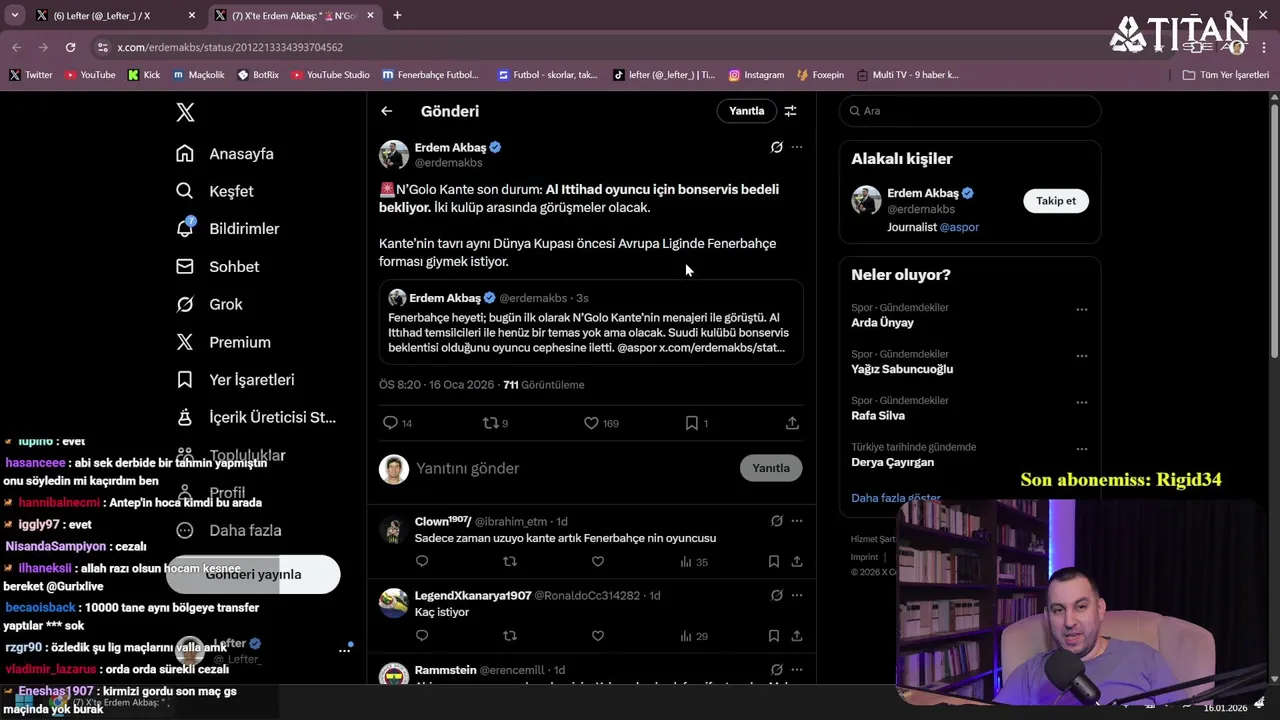Repost Clown1907's reply
The width and height of the screenshot is (1280, 720).
point(510,562)
